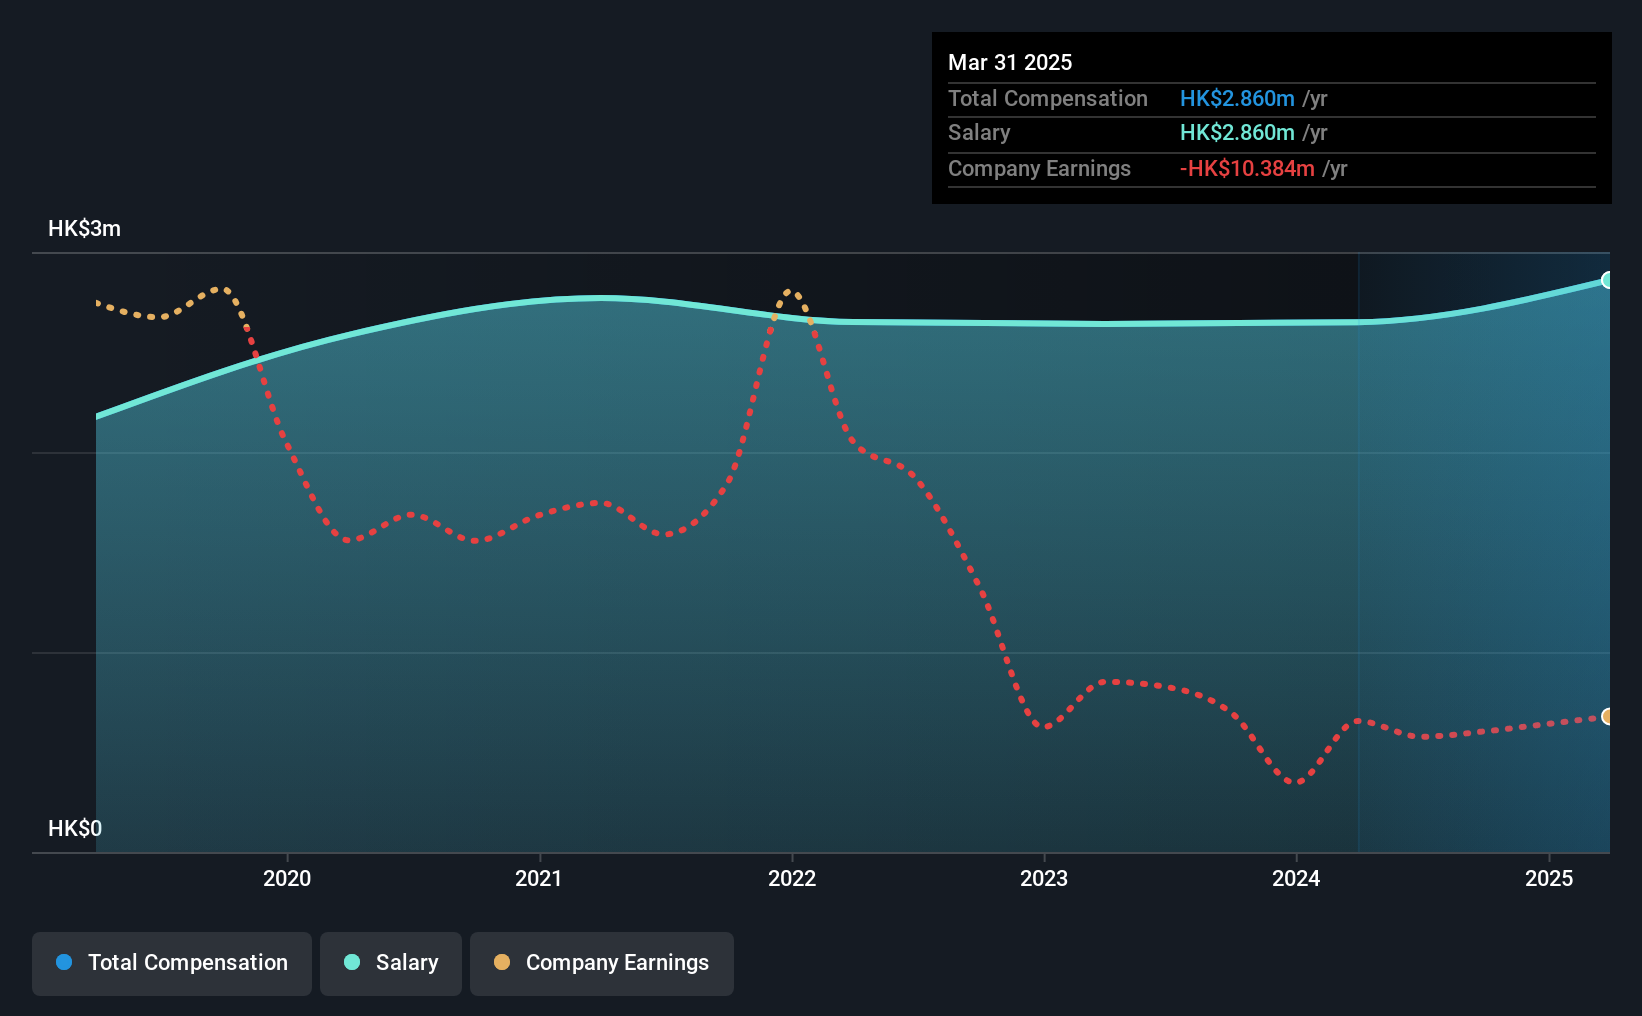1642x1016 pixels.
Task: Click the HK$2.860m Salary value in tooltip
Action: pyautogui.click(x=1237, y=132)
